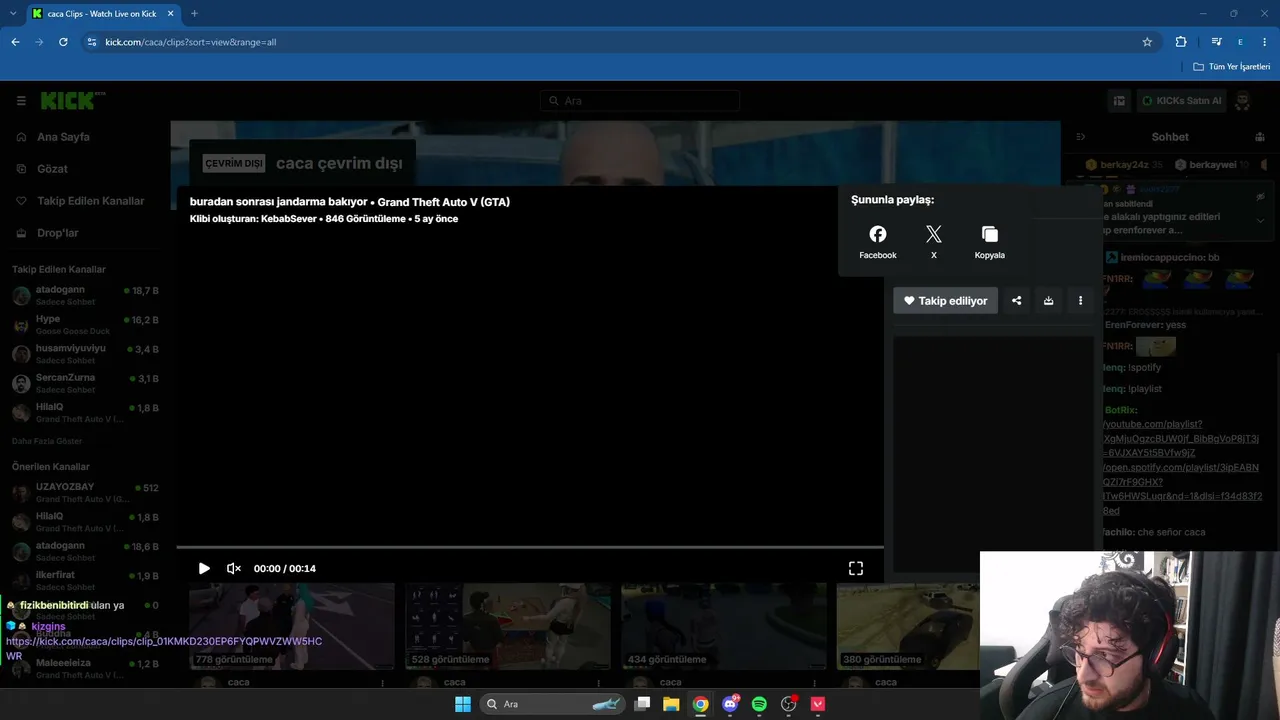Open Drop'lar in the sidebar
Viewport: 1280px width, 720px height.
tap(57, 233)
